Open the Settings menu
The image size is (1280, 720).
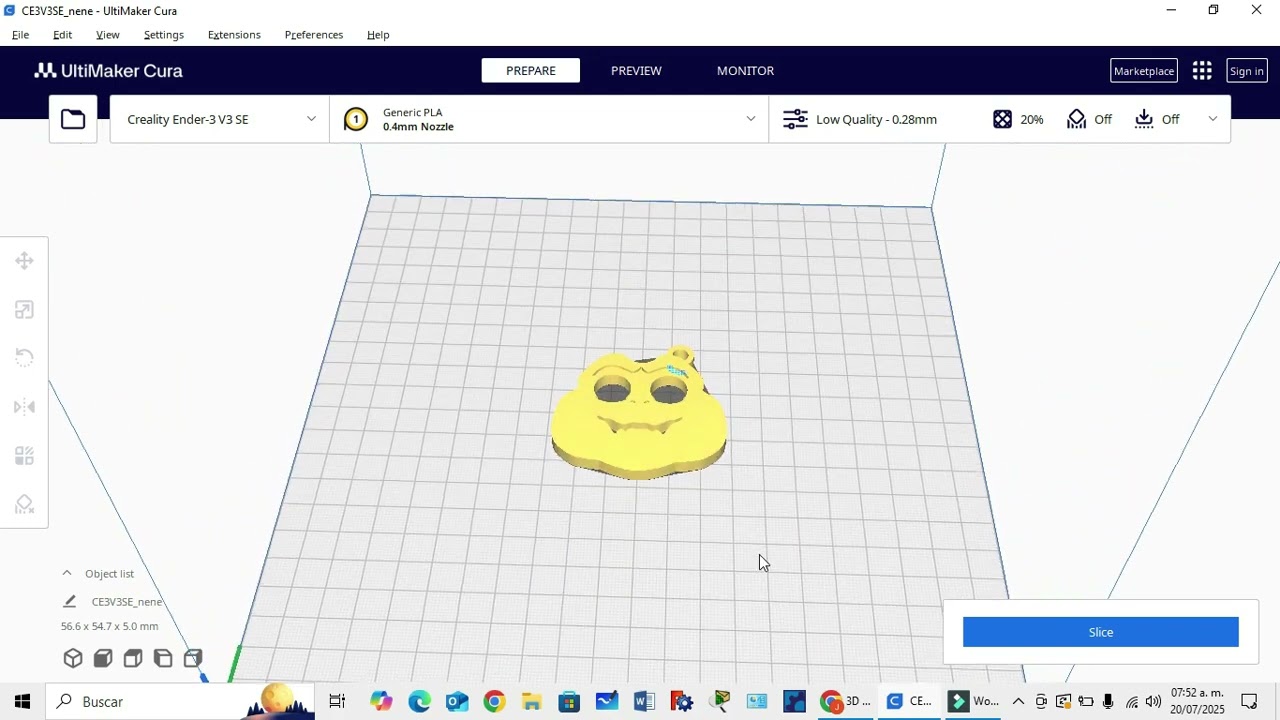point(164,35)
